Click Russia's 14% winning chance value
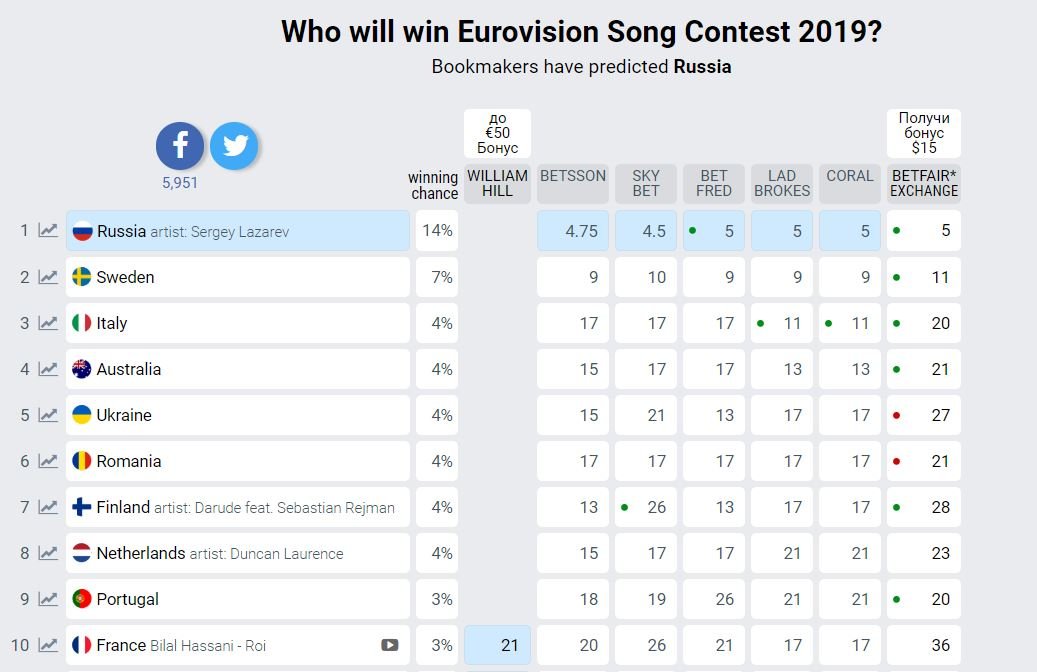The image size is (1037, 672). [436, 230]
